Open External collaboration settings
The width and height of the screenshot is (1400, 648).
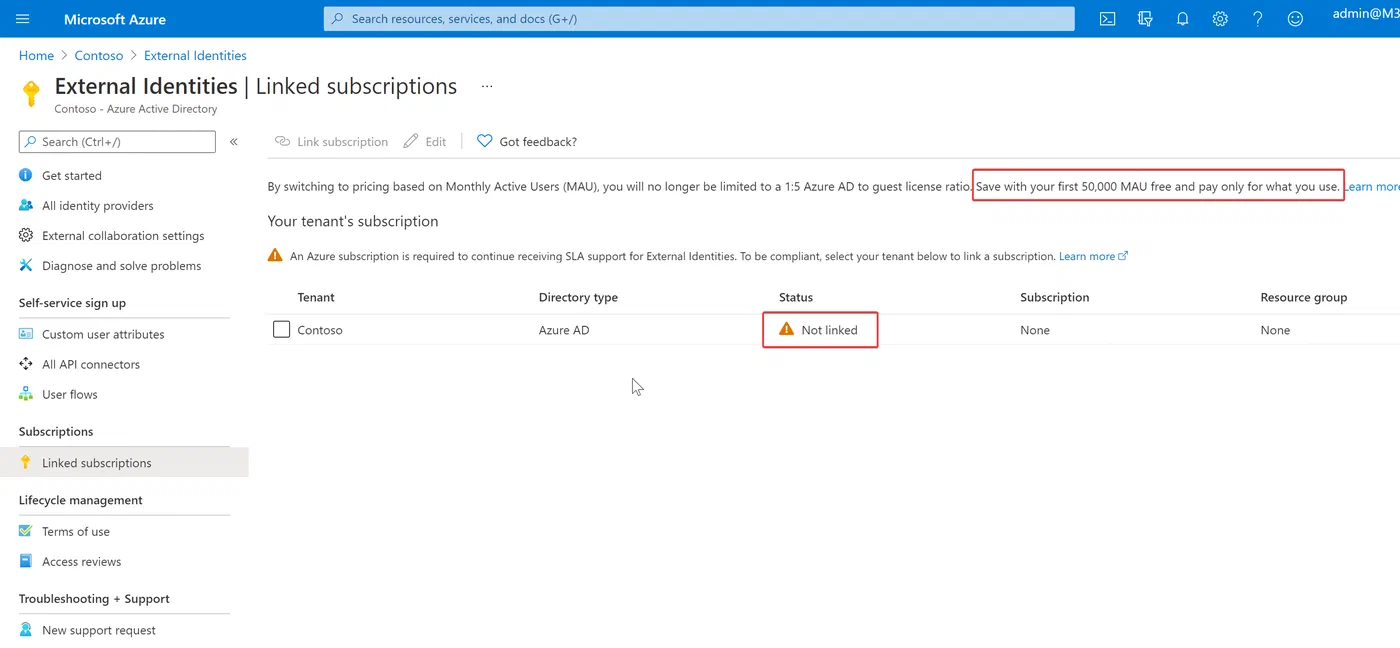pyautogui.click(x=124, y=235)
